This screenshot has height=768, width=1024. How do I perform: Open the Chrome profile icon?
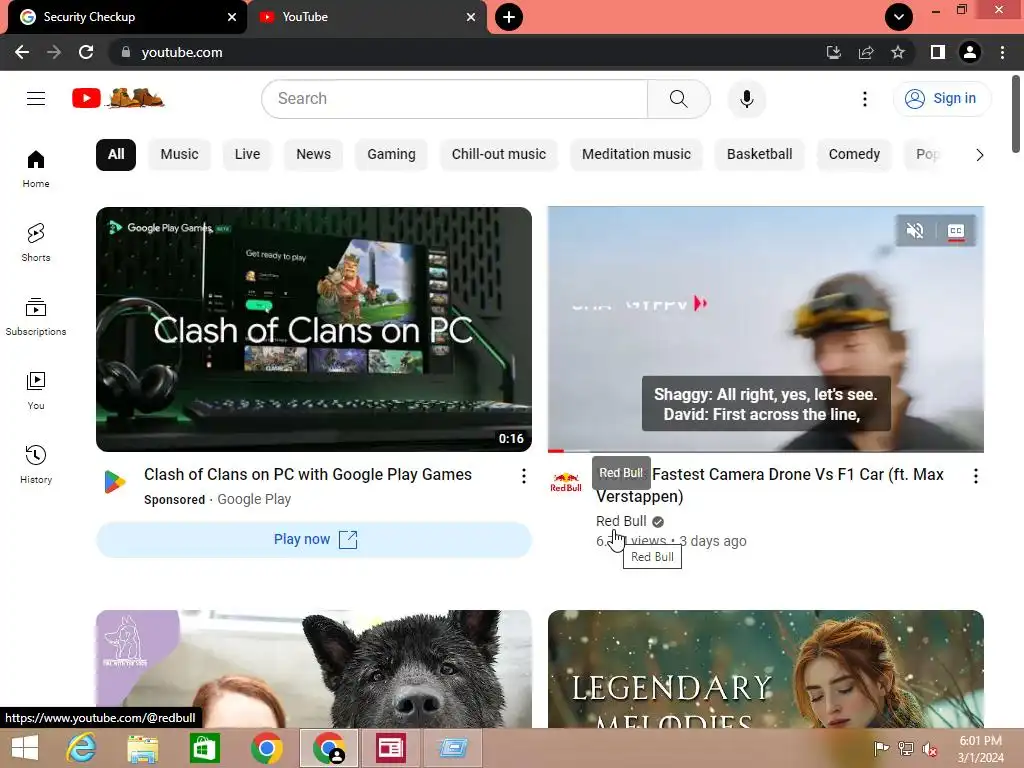click(970, 52)
